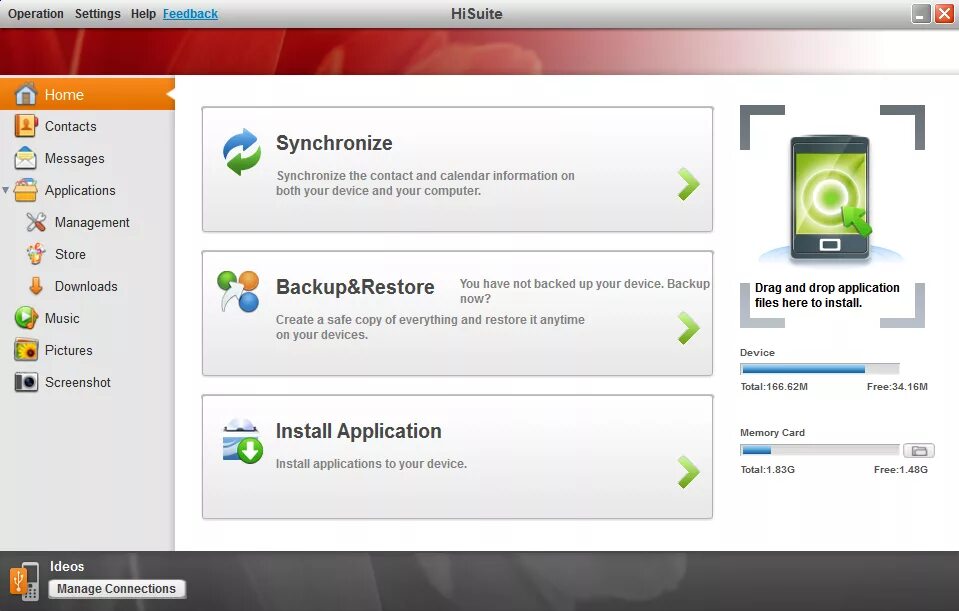Click the green chevron on Synchronize card
The width and height of the screenshot is (959, 611).
coord(688,184)
